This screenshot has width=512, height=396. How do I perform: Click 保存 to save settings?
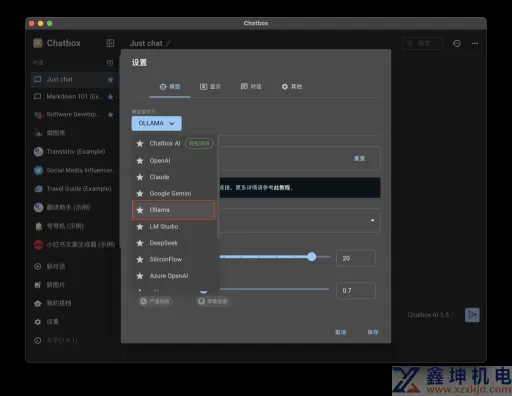(373, 332)
